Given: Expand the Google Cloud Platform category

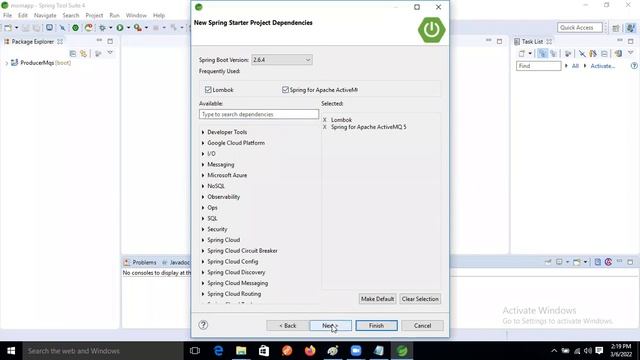Looking at the screenshot, I should 203,143.
